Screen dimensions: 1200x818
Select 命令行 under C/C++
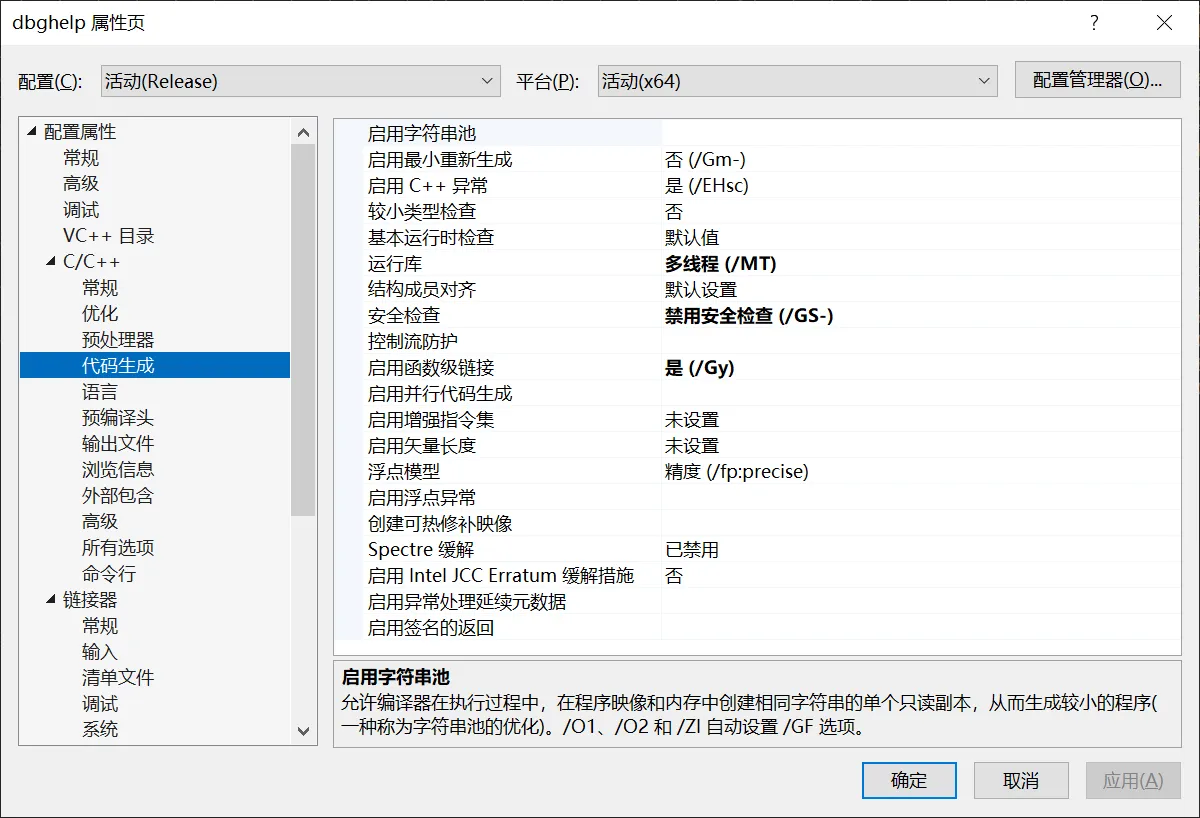tap(109, 574)
